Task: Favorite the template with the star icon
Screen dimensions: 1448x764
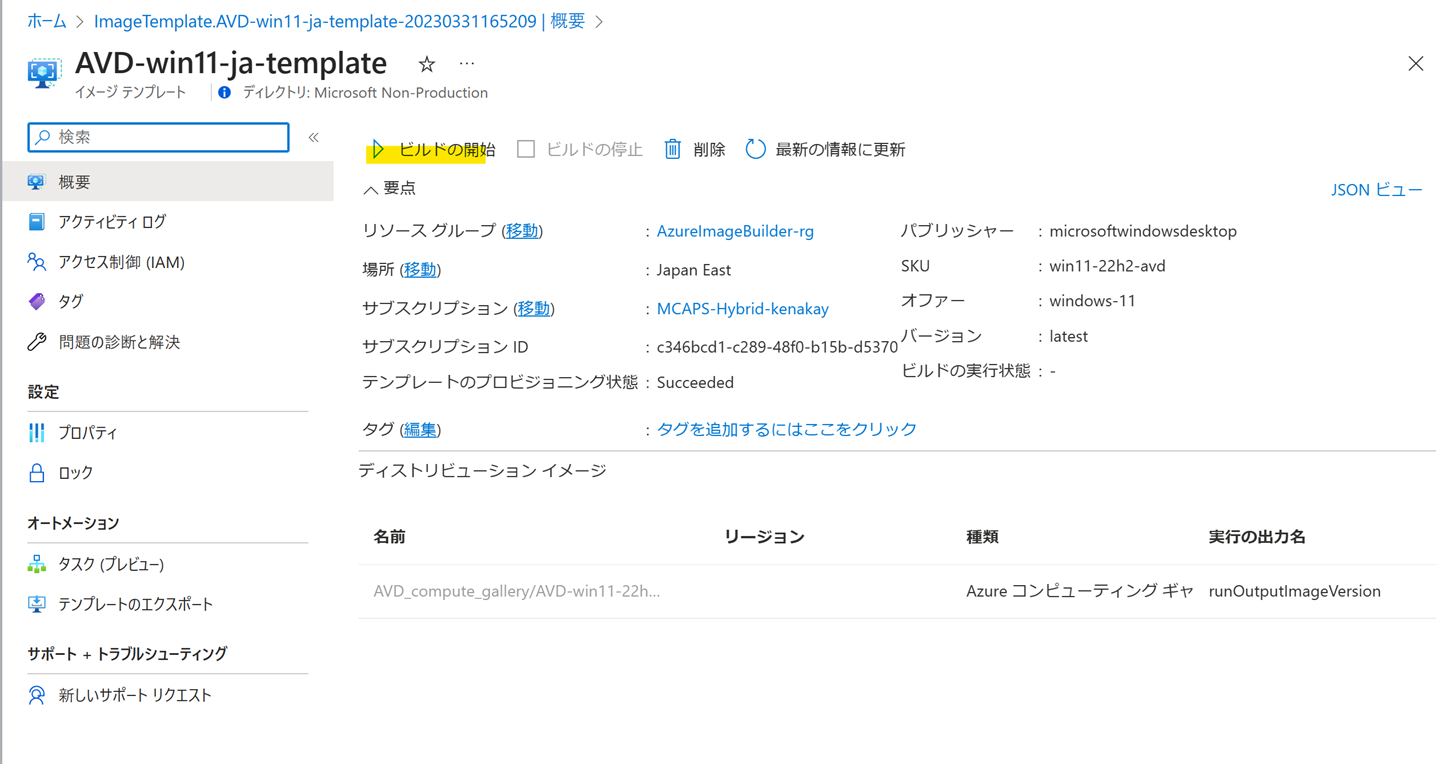Action: click(427, 64)
